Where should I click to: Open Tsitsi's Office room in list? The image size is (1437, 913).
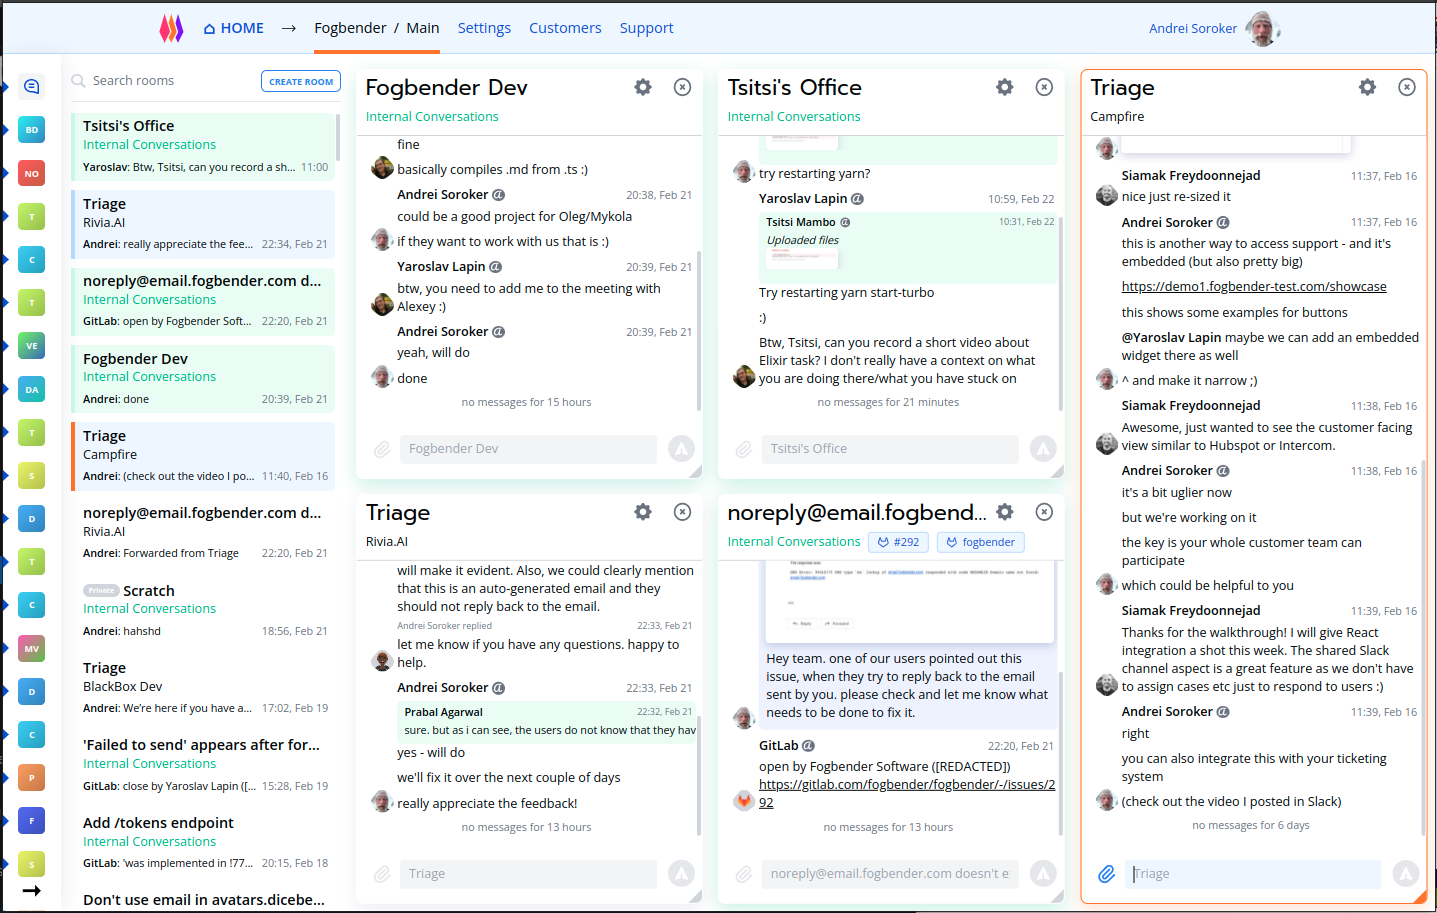click(203, 146)
